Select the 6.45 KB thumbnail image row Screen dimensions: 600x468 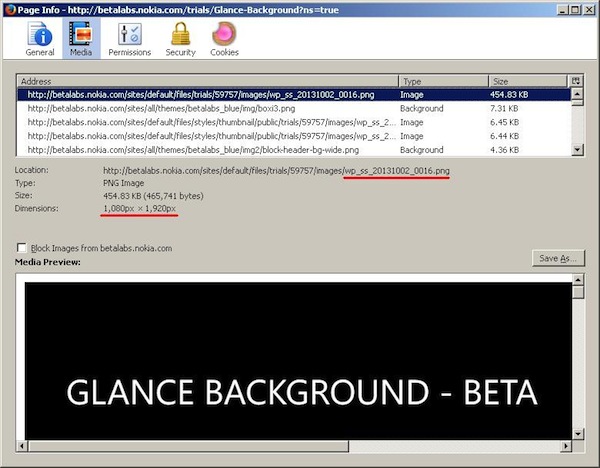click(294, 122)
